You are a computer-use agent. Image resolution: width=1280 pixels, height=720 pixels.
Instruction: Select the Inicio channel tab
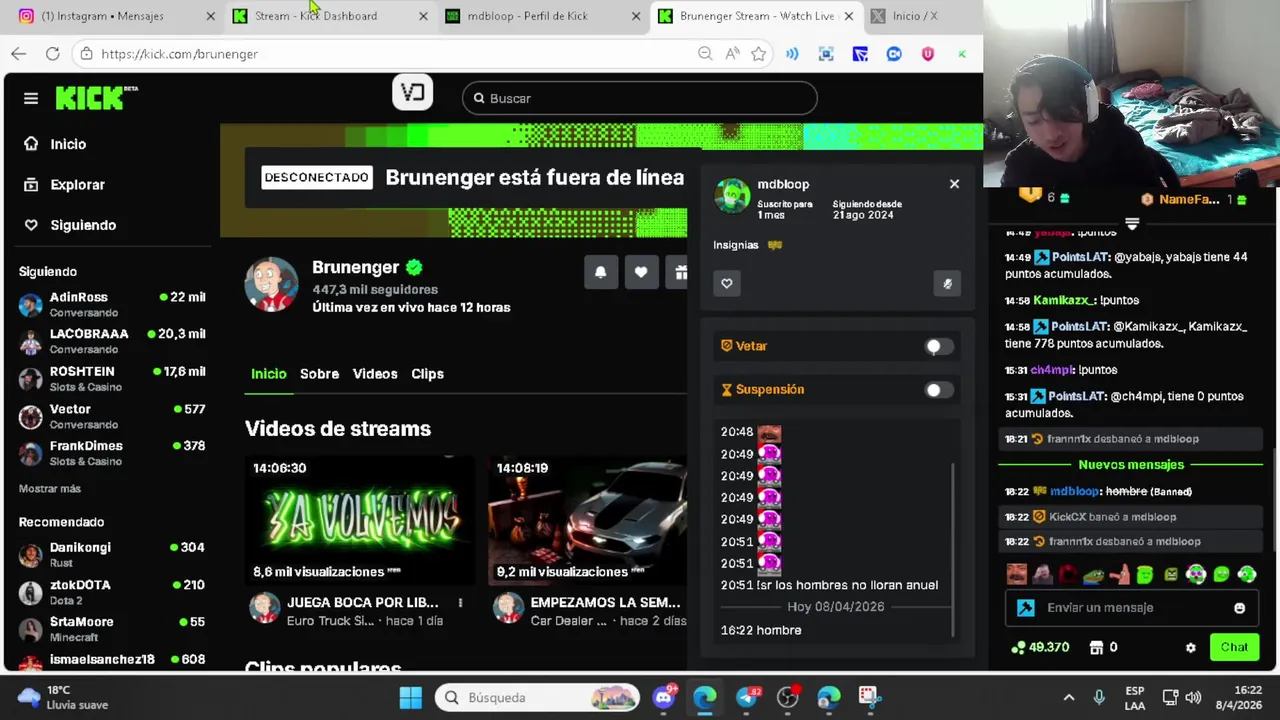pyautogui.click(x=268, y=374)
